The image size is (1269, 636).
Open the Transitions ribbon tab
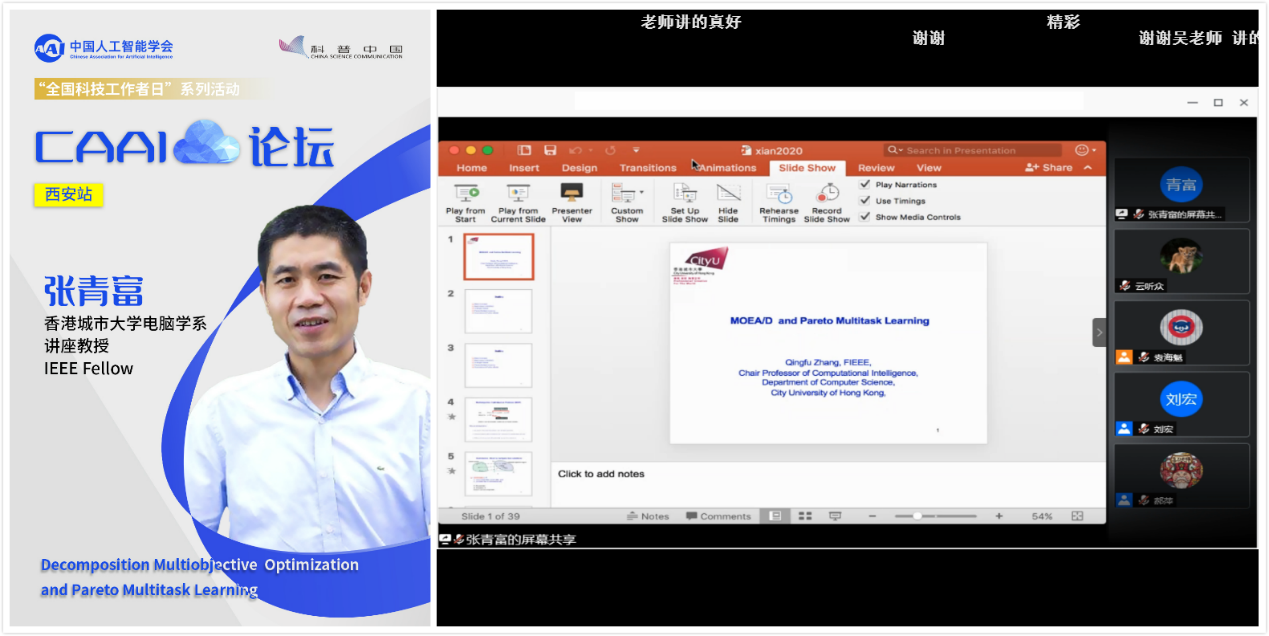pos(647,168)
